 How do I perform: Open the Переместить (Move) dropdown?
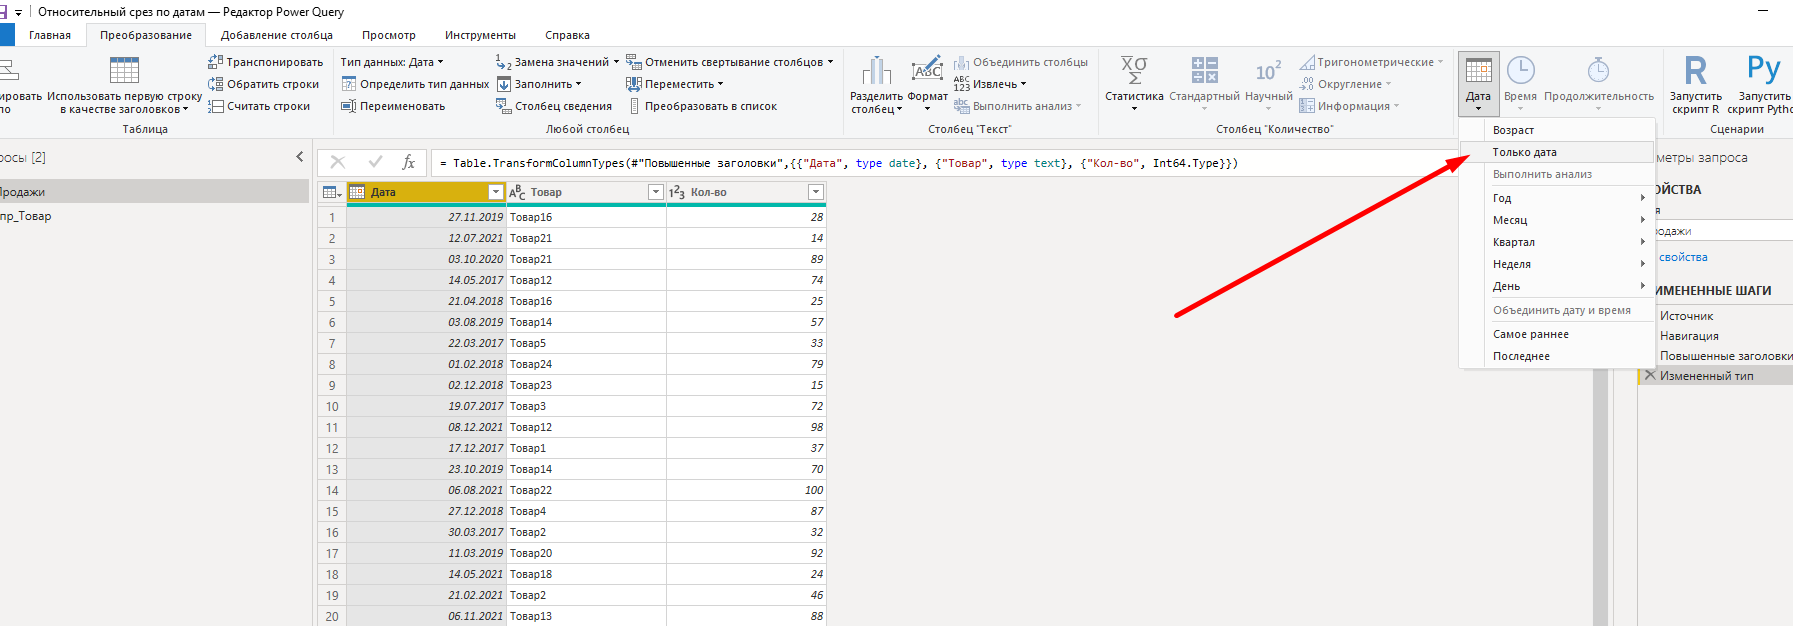(x=675, y=84)
